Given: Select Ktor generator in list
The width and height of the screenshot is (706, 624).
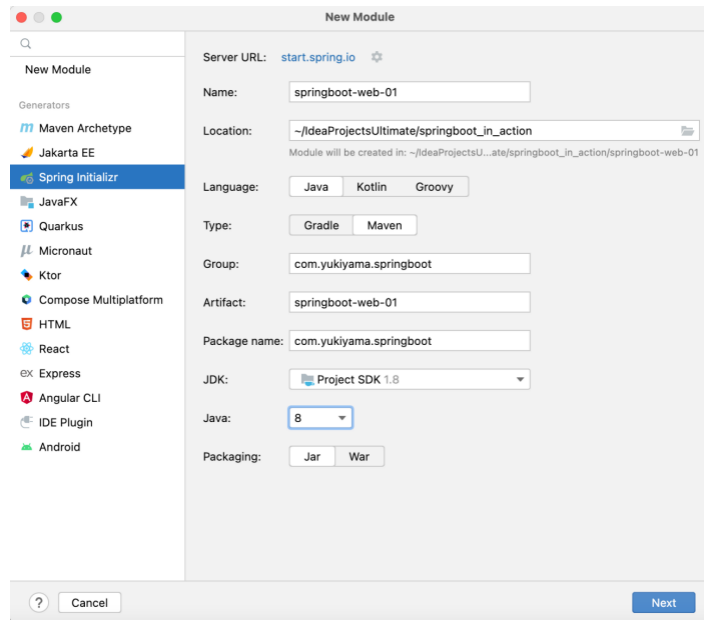Looking at the screenshot, I should point(97,275).
